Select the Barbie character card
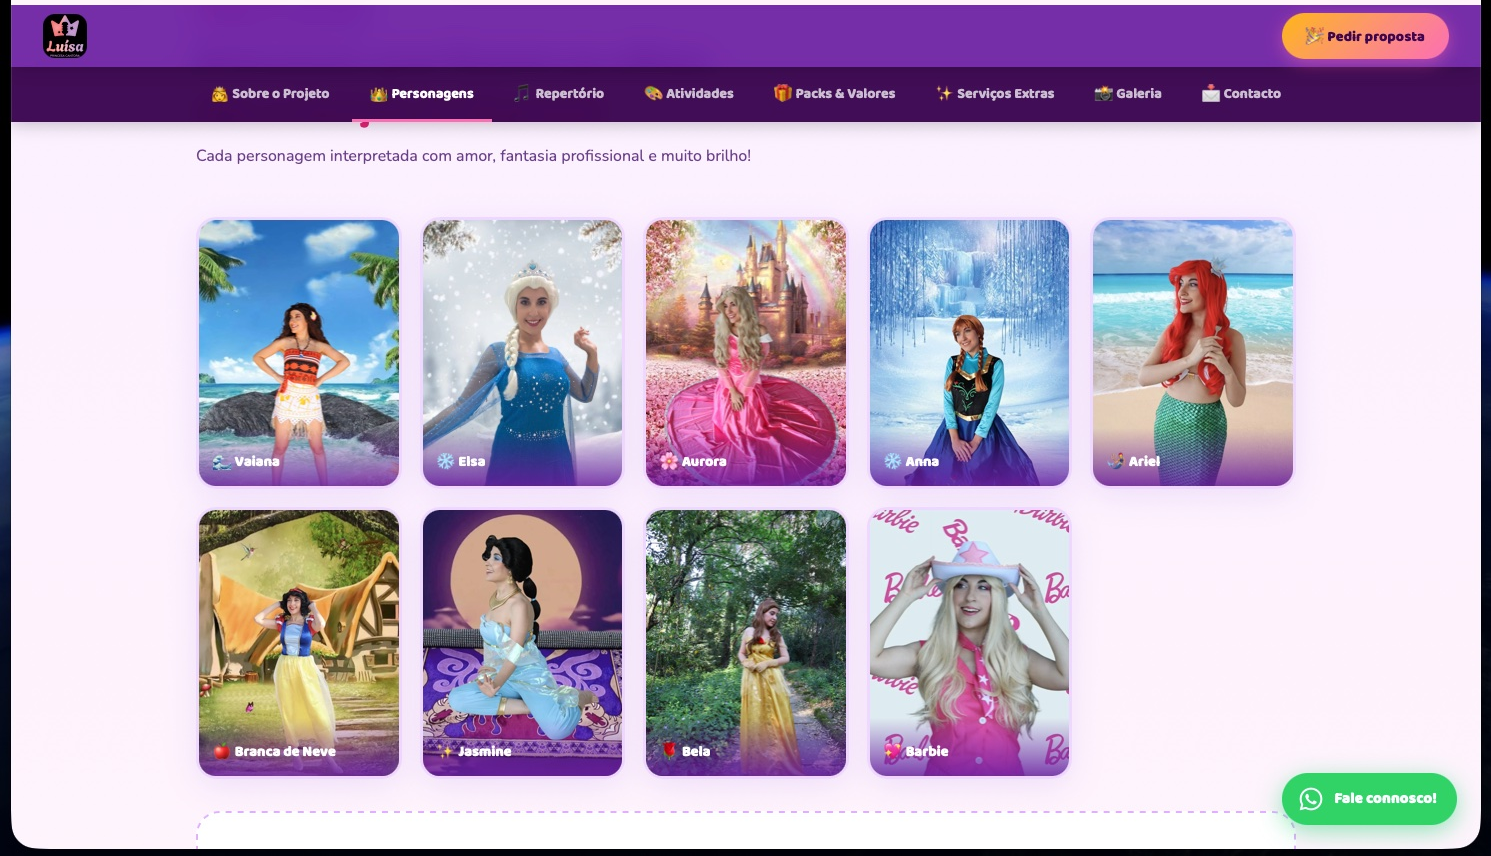The width and height of the screenshot is (1491, 856). coord(969,643)
